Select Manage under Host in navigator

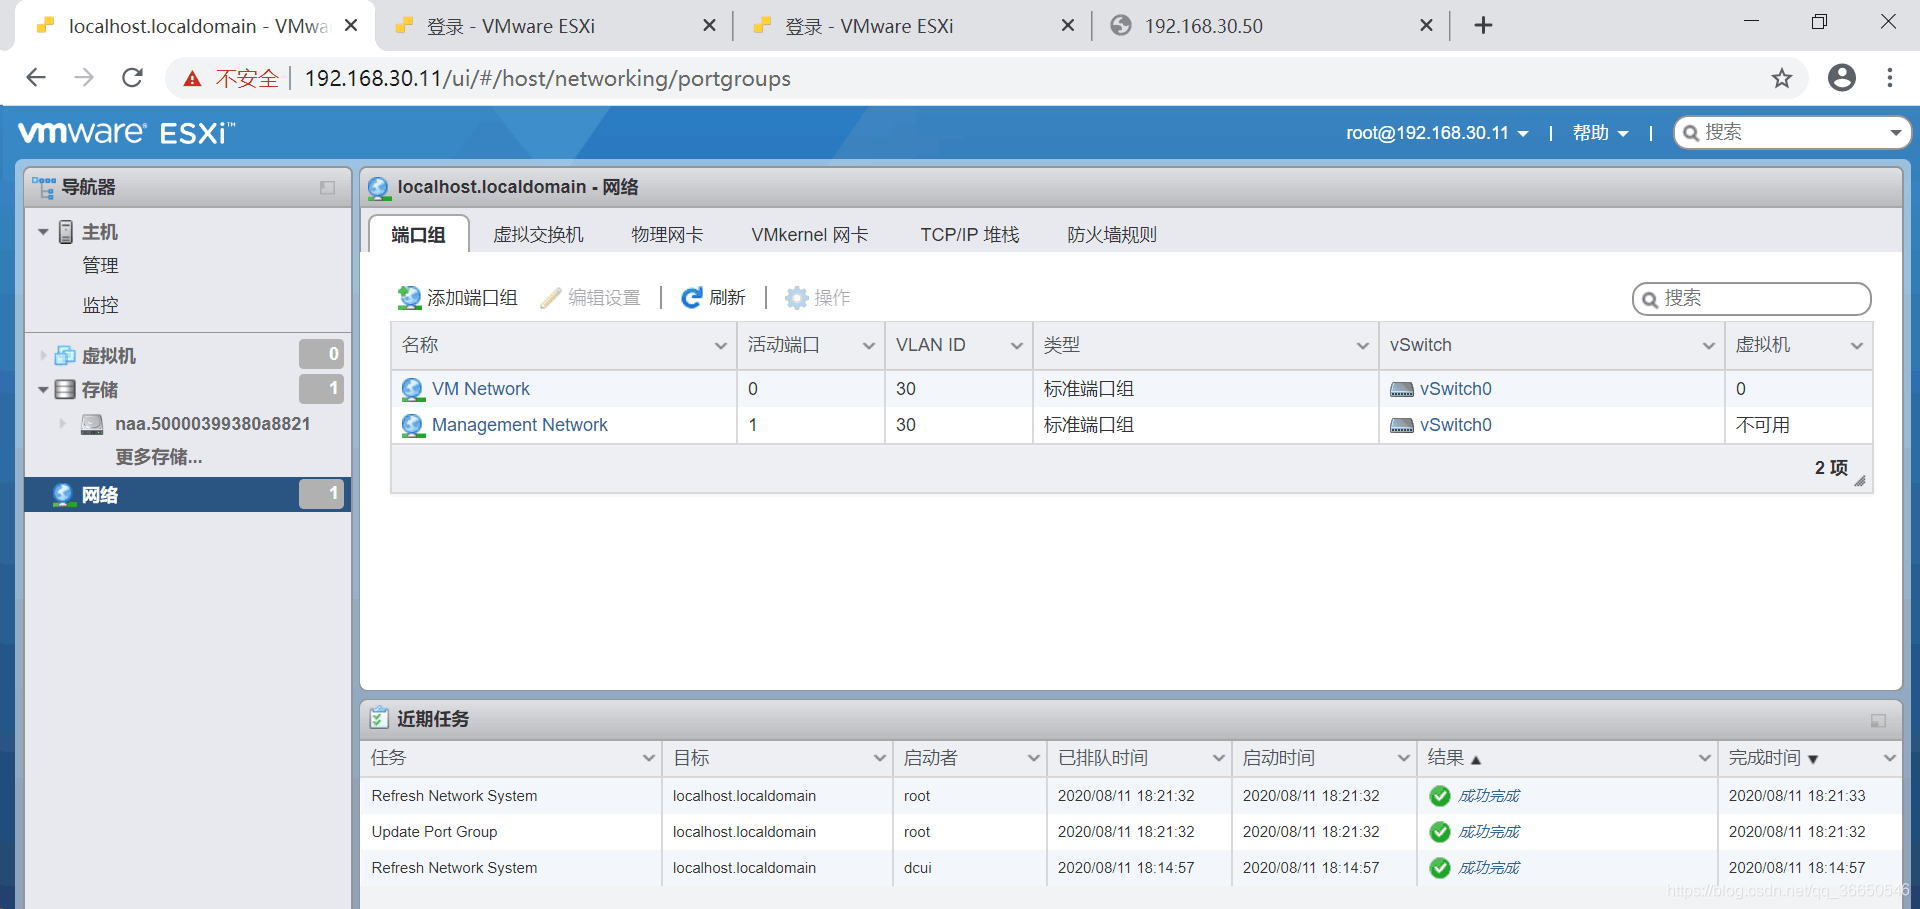coord(100,266)
